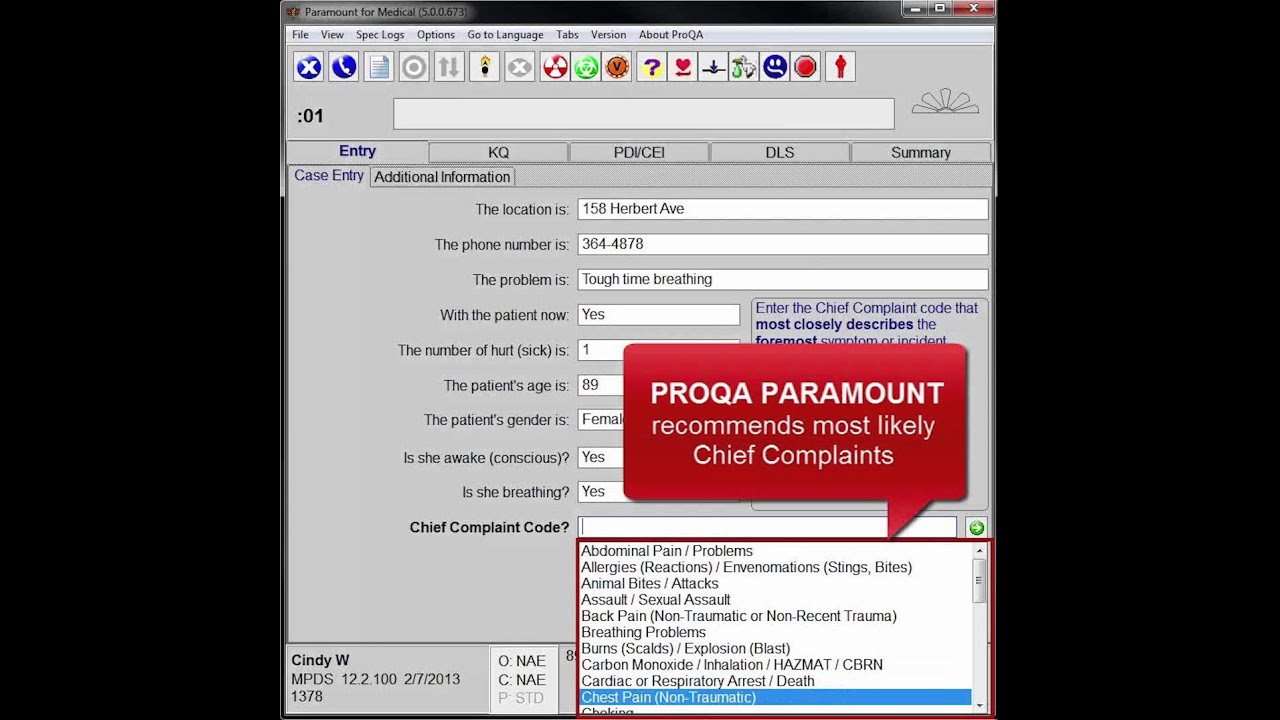Select Animal Bites / Attacks from the list

coord(775,583)
